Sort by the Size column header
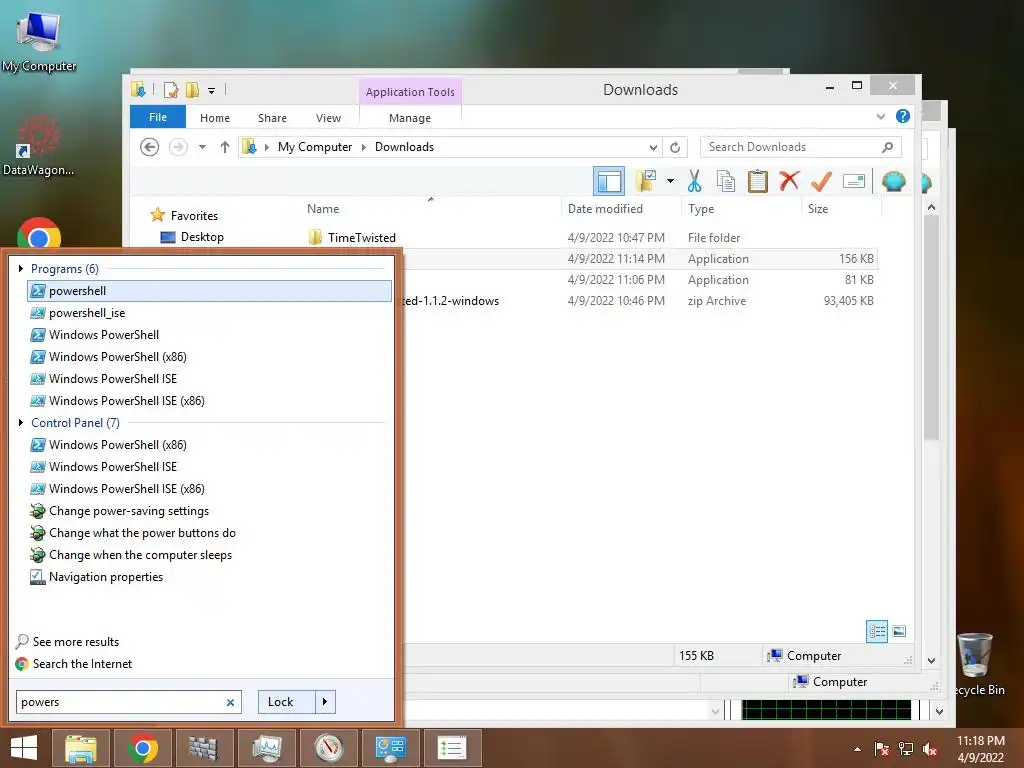 818,209
